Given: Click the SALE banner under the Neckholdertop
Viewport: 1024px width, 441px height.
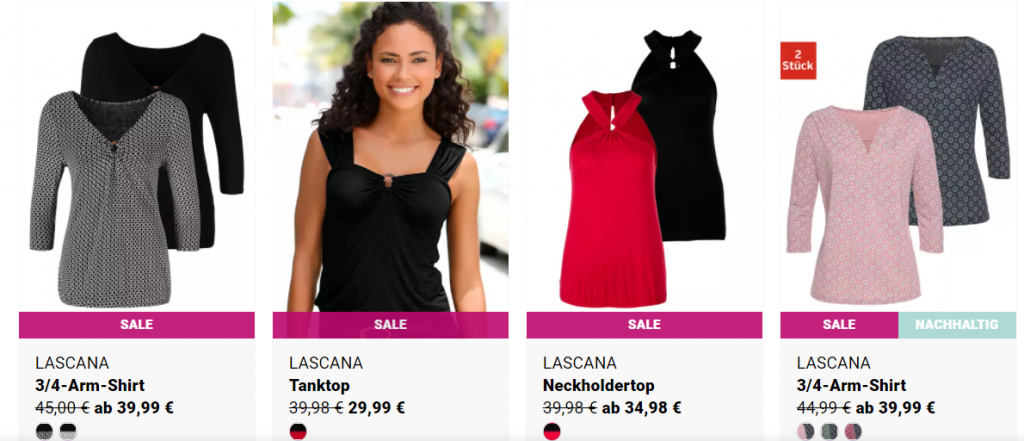Looking at the screenshot, I should 644,325.
